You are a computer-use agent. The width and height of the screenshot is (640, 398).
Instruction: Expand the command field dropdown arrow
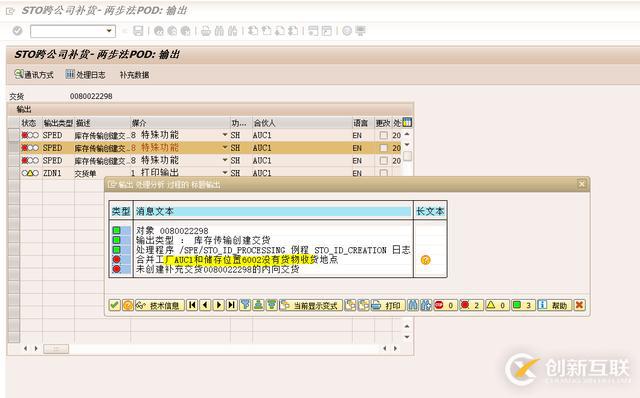click(109, 31)
